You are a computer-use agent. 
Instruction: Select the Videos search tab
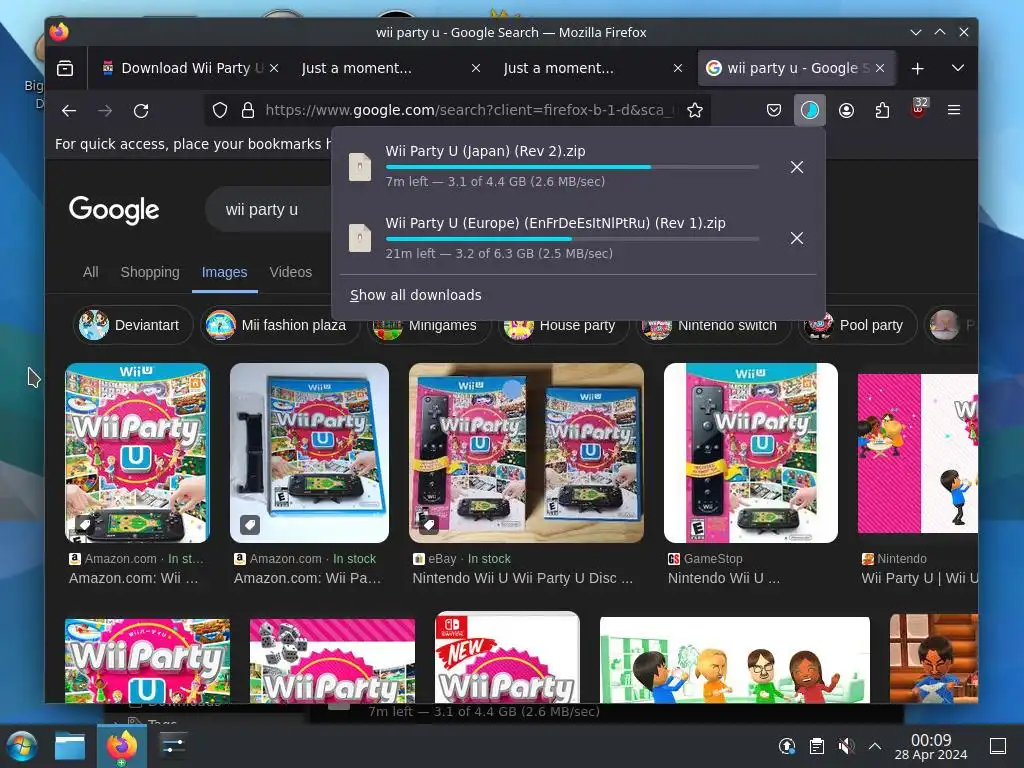[x=291, y=272]
